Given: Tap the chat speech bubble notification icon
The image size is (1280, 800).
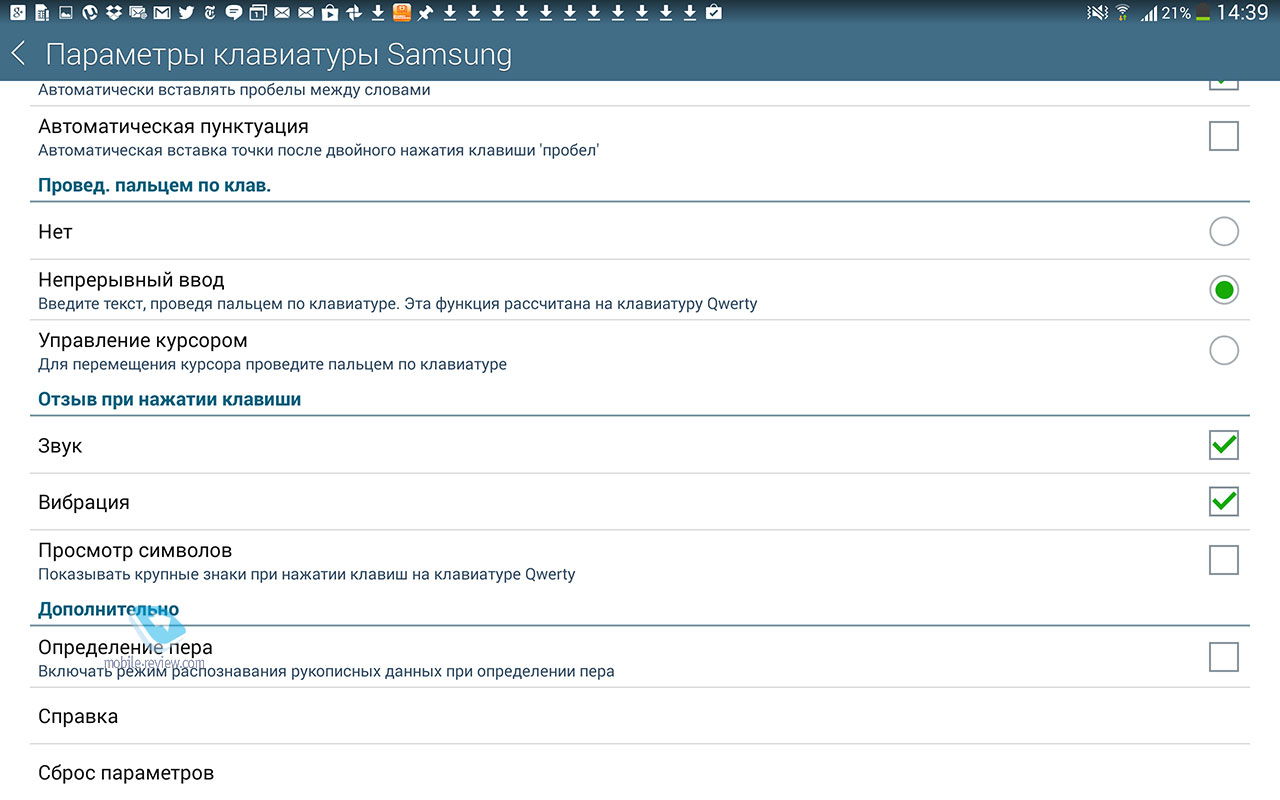Looking at the screenshot, I should point(234,13).
